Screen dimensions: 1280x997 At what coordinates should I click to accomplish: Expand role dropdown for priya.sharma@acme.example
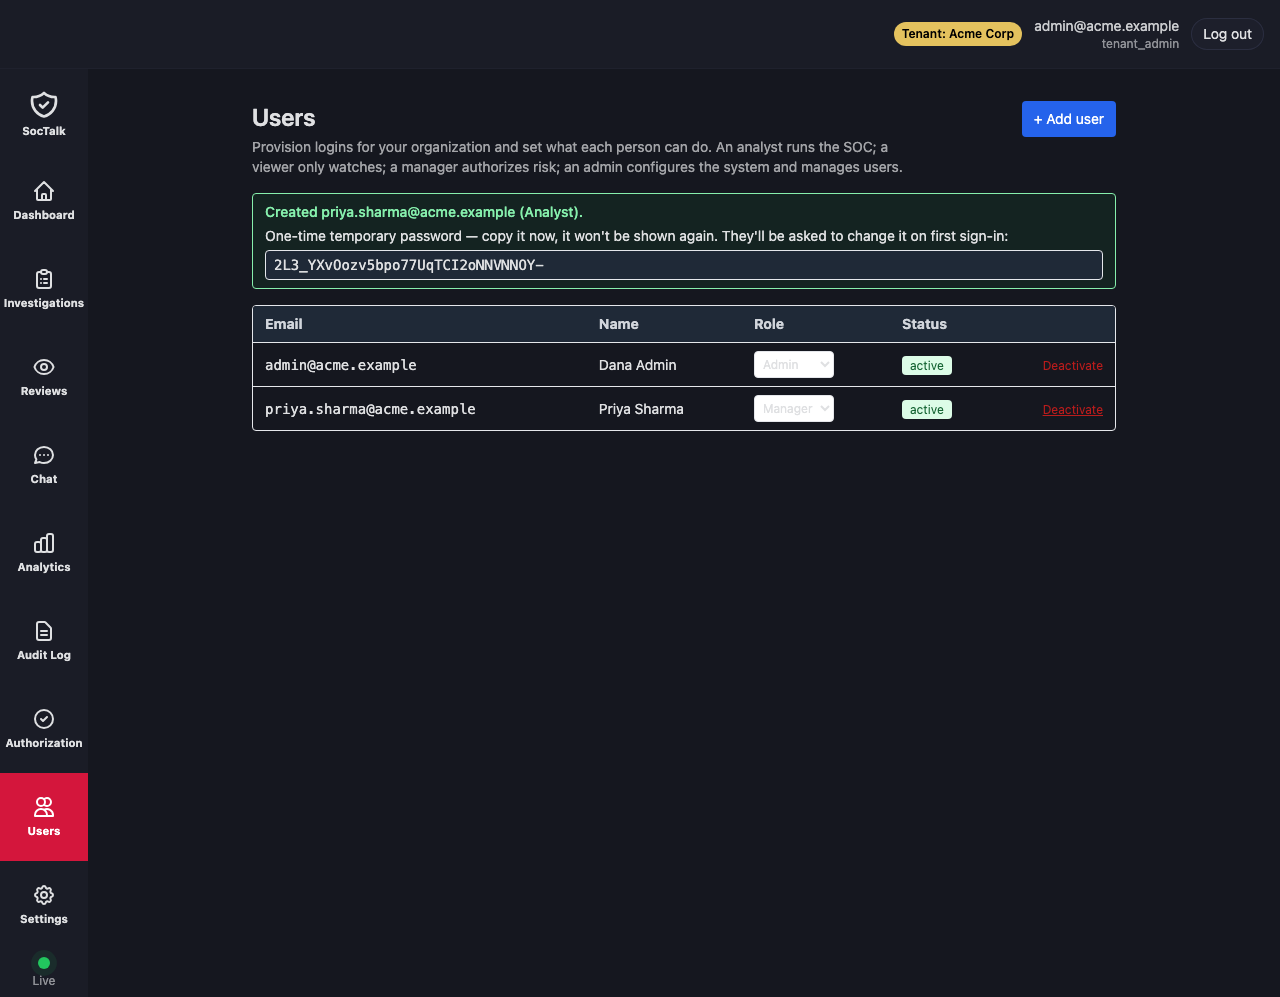tap(794, 409)
